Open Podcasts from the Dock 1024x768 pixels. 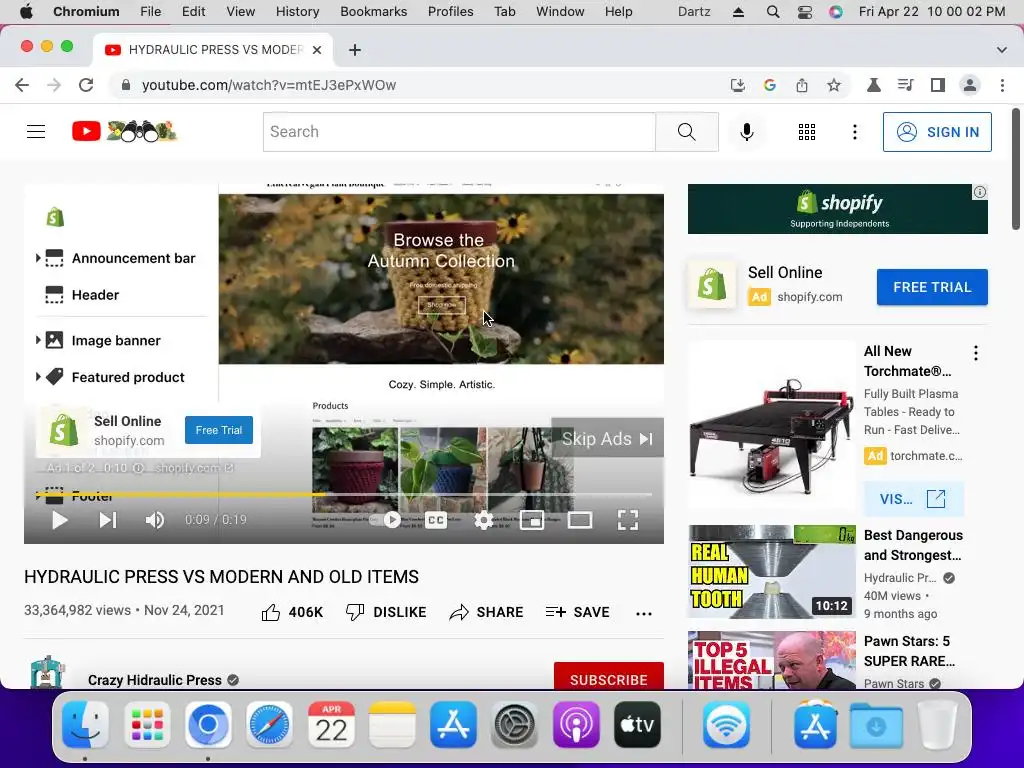coord(576,725)
